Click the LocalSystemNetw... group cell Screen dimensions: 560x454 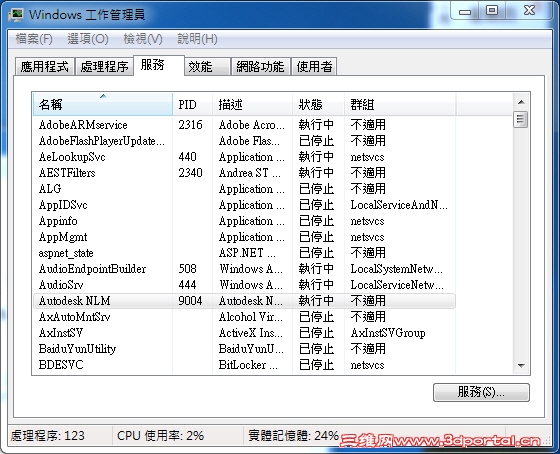(397, 269)
